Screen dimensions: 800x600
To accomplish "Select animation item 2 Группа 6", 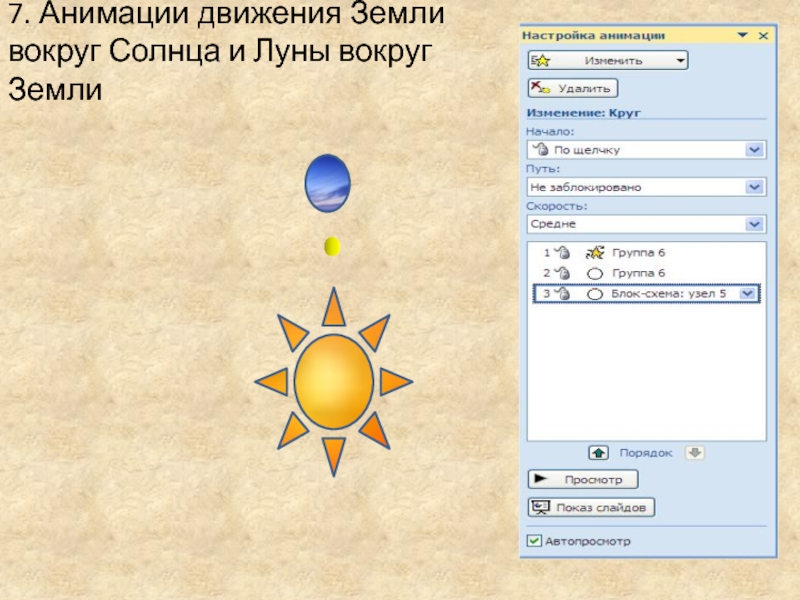I will (646, 273).
